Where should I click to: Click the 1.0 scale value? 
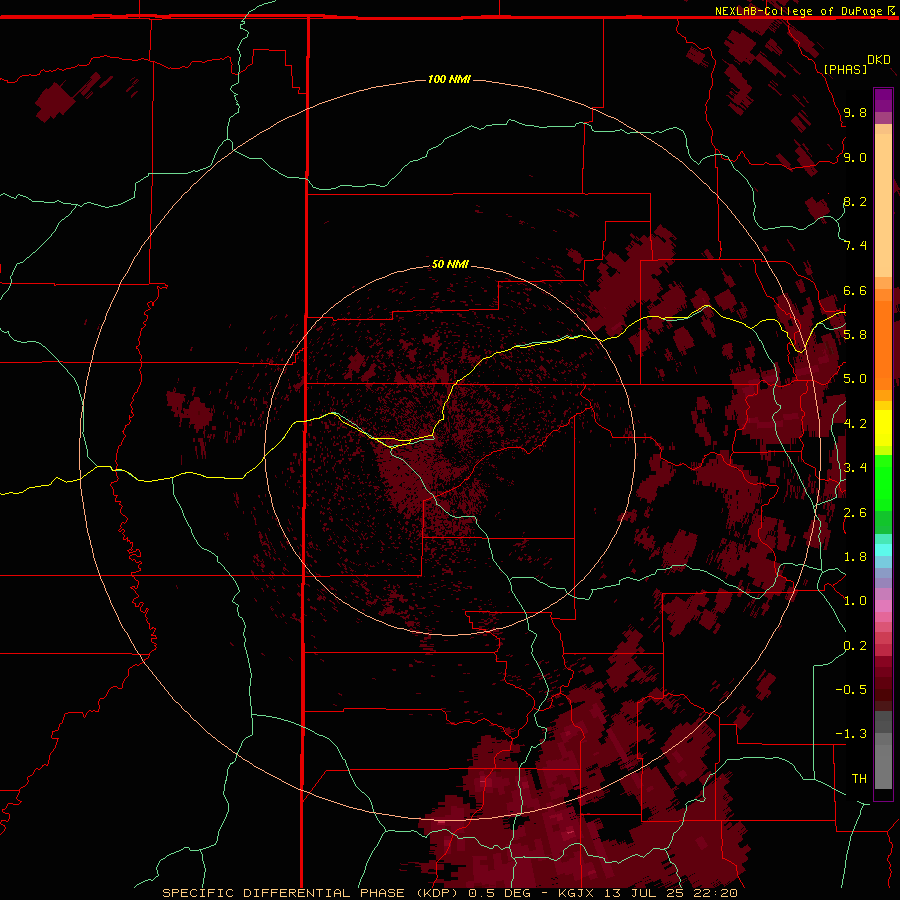[855, 601]
